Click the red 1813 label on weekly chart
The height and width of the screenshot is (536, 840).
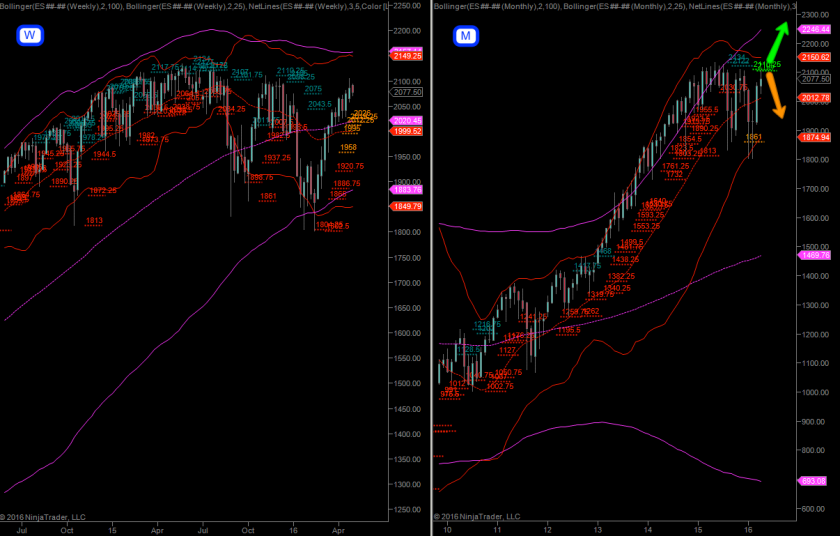pyautogui.click(x=94, y=221)
